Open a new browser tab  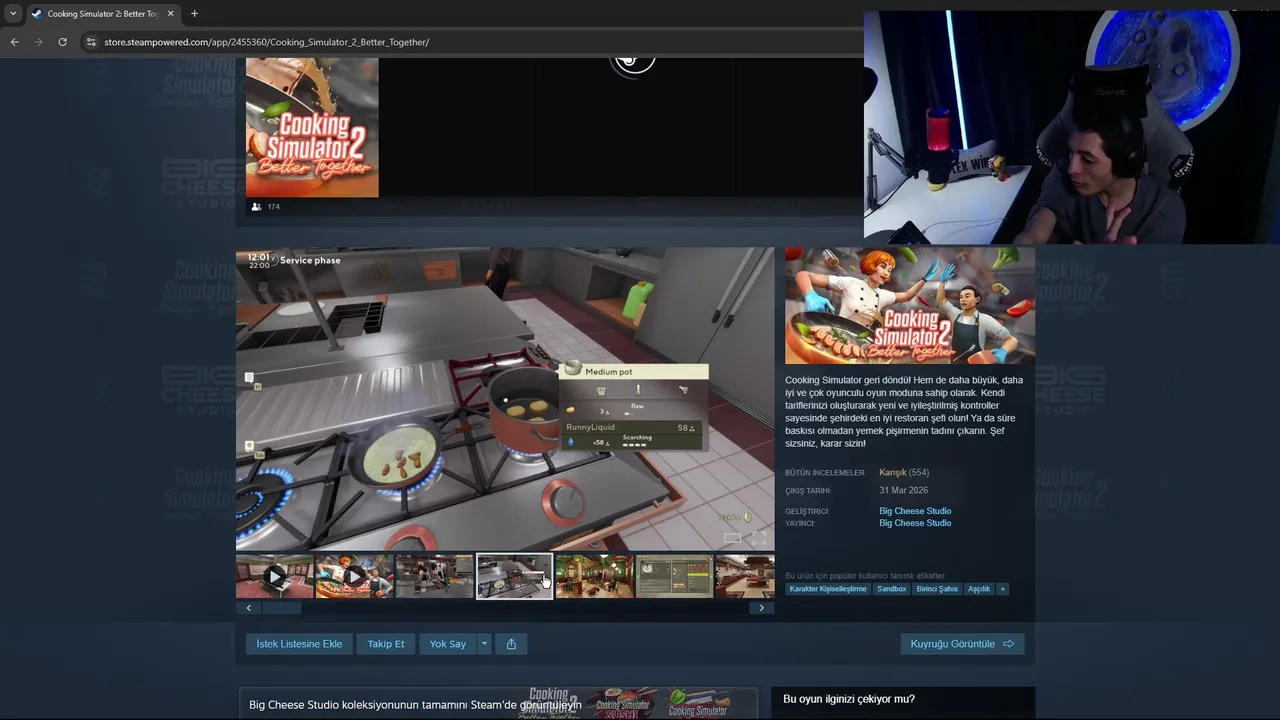click(194, 14)
